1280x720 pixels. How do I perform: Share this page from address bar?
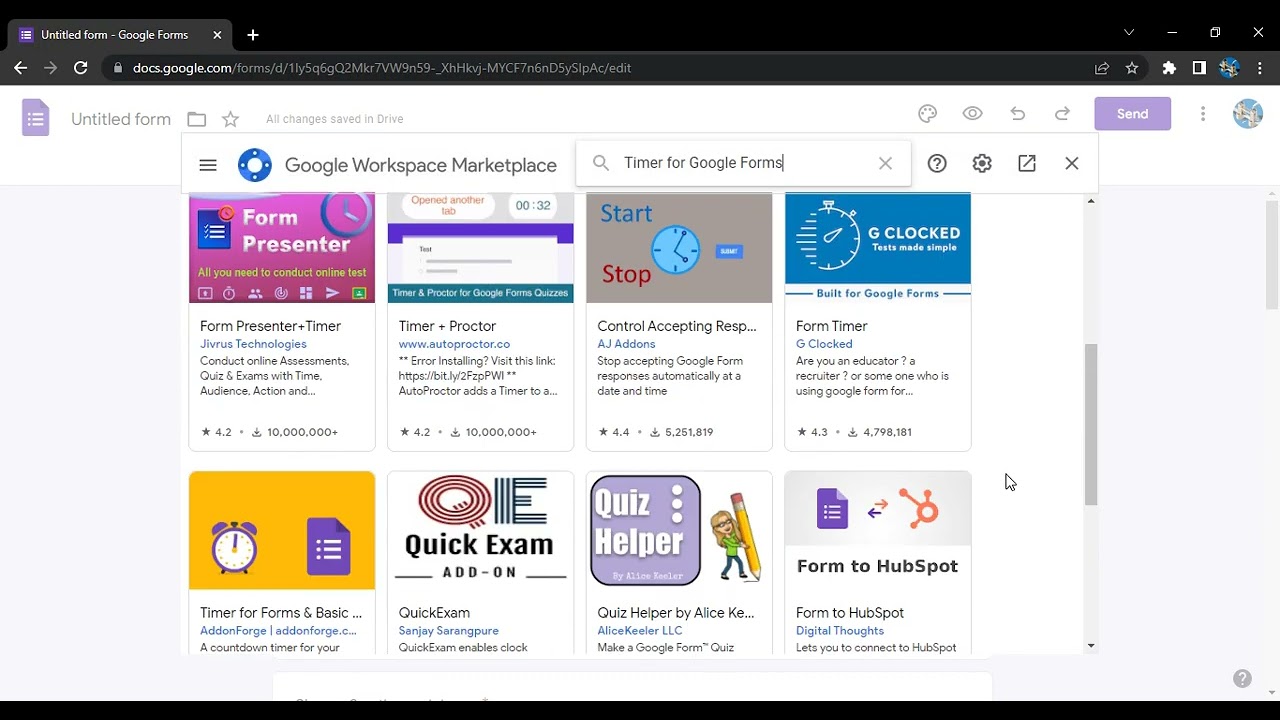1102,68
